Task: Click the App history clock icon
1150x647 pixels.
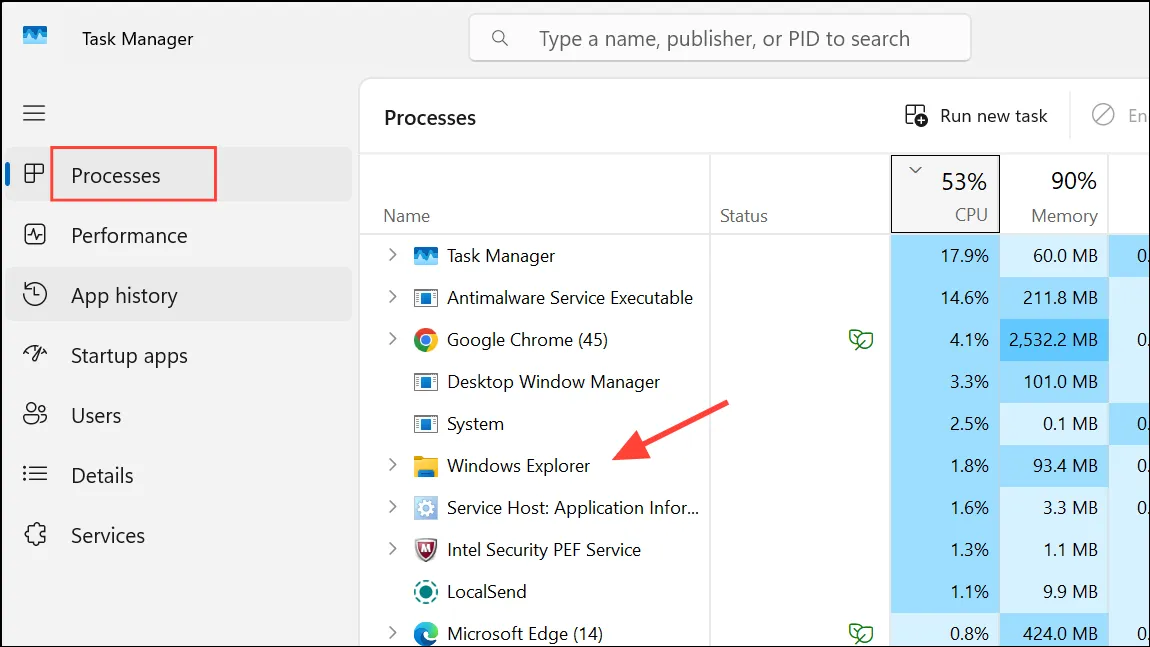Action: (34, 295)
